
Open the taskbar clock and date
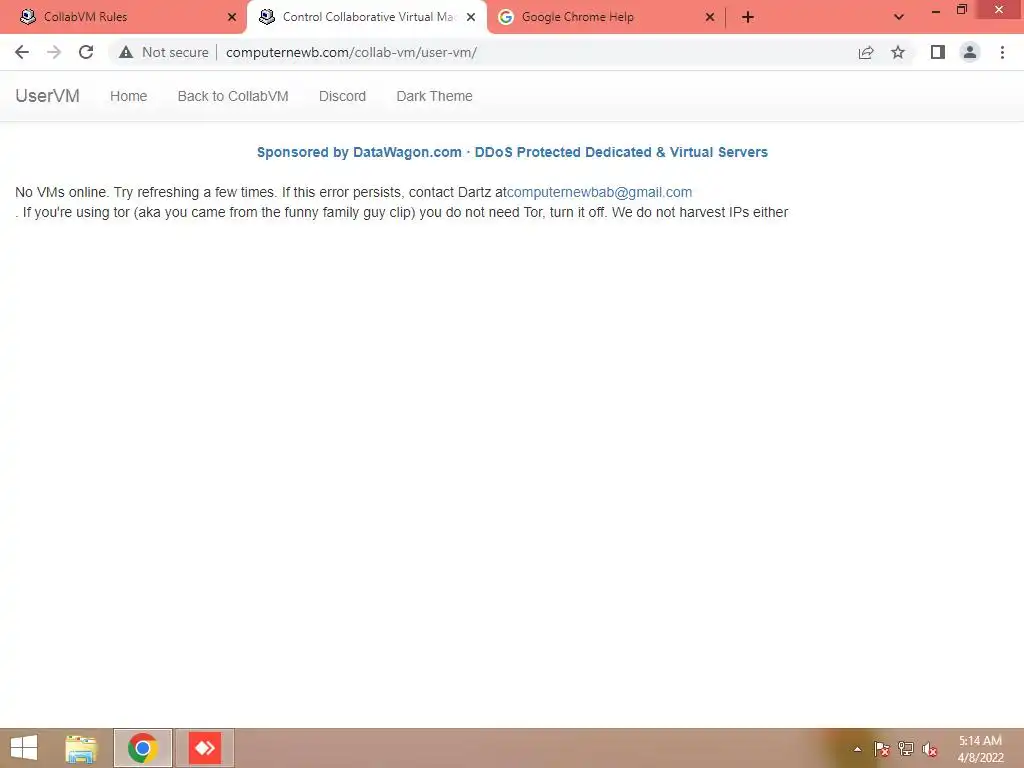[980, 749]
